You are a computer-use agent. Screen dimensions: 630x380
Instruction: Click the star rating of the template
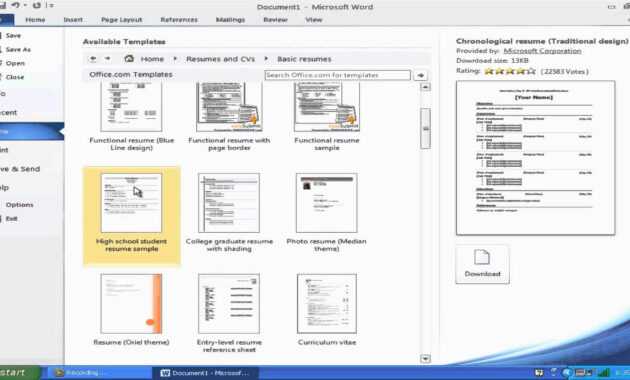(510, 71)
